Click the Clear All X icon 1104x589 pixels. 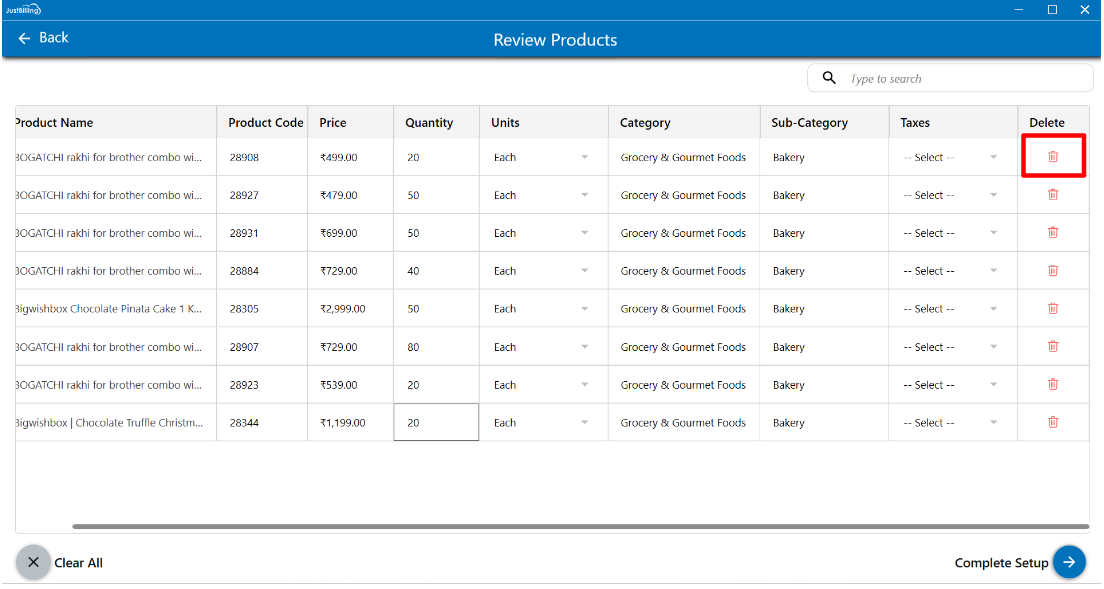click(x=33, y=562)
